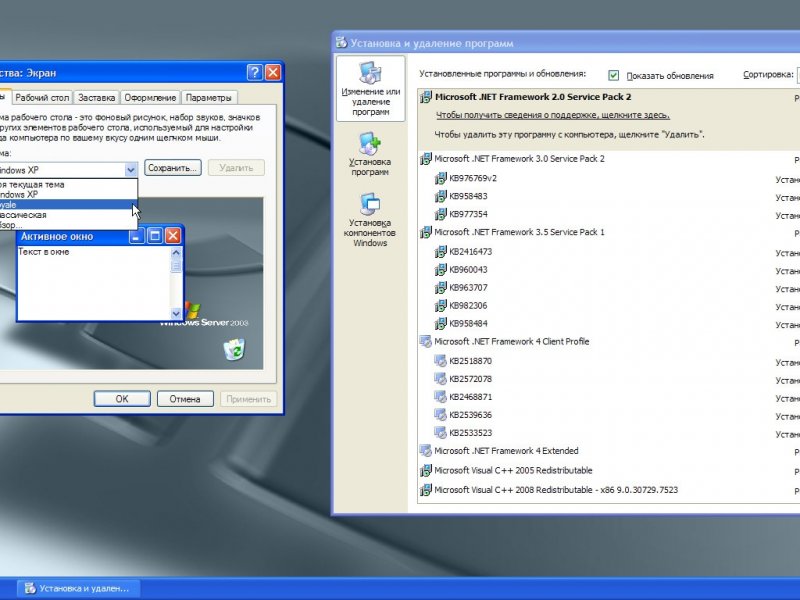This screenshot has width=800, height=600.
Task: Click the icon beside .NET Framework 4 Client Profile
Action: tap(426, 342)
